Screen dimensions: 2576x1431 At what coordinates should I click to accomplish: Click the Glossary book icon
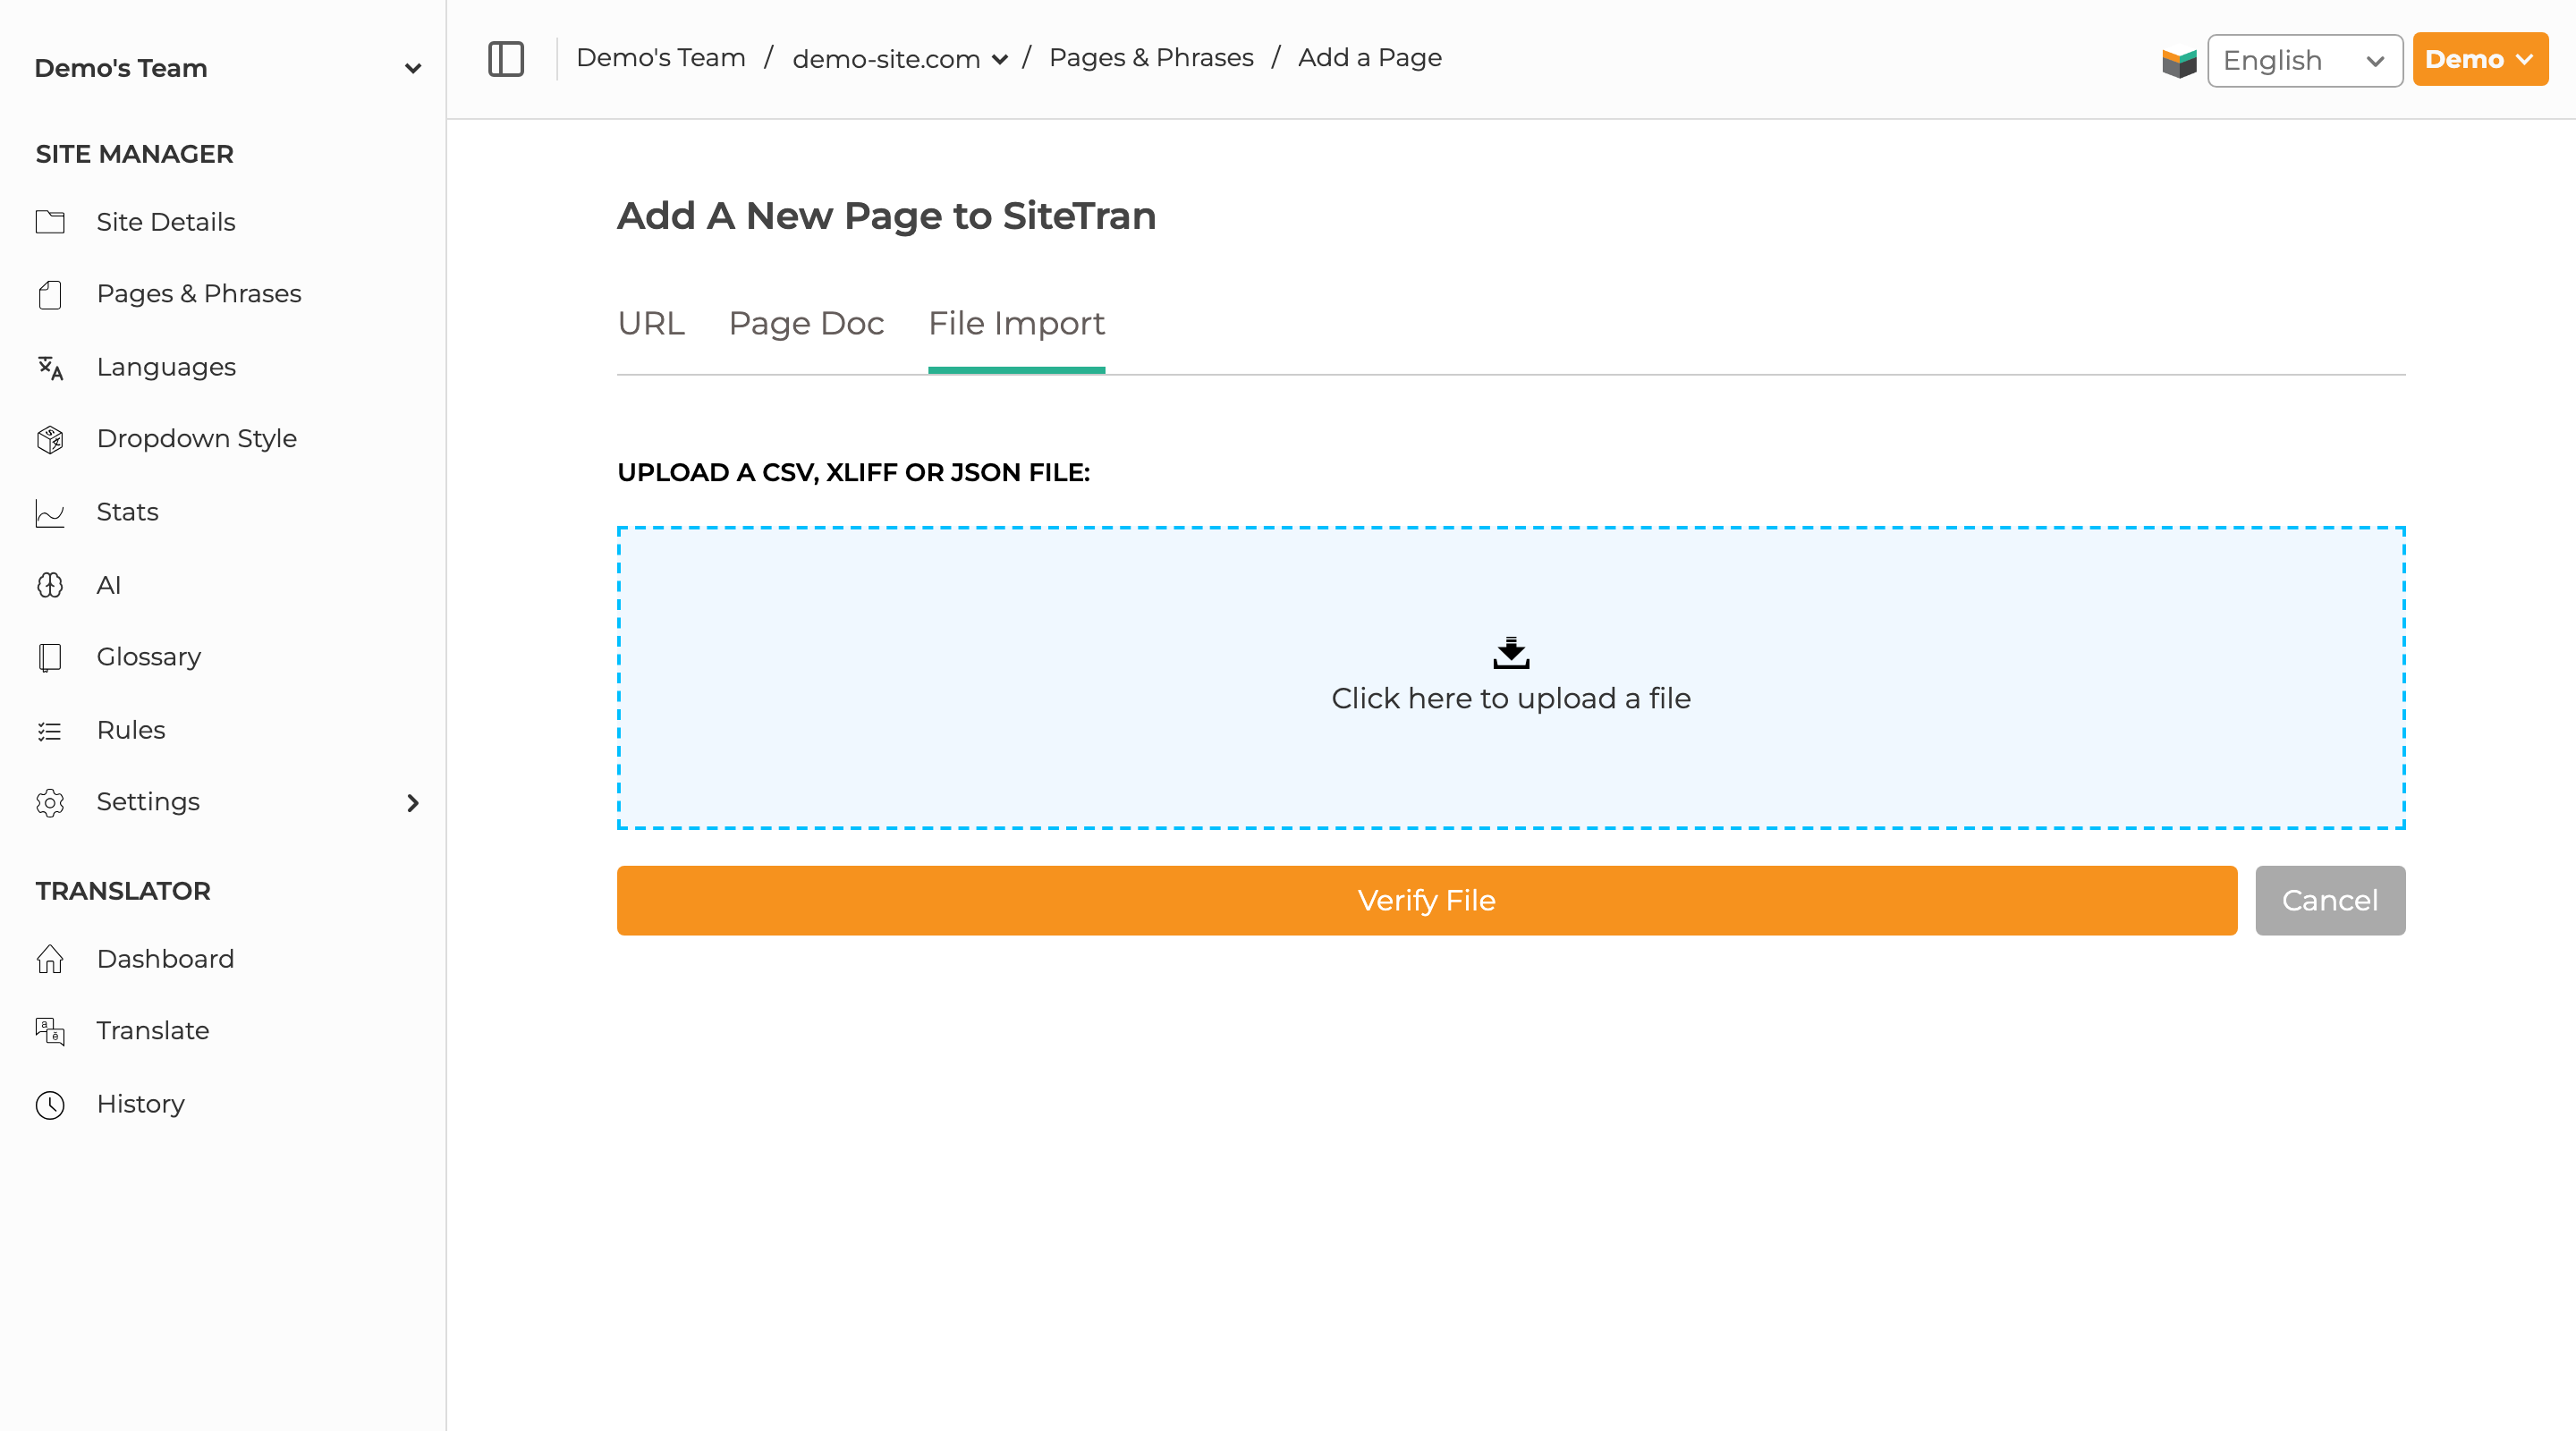pos(50,657)
